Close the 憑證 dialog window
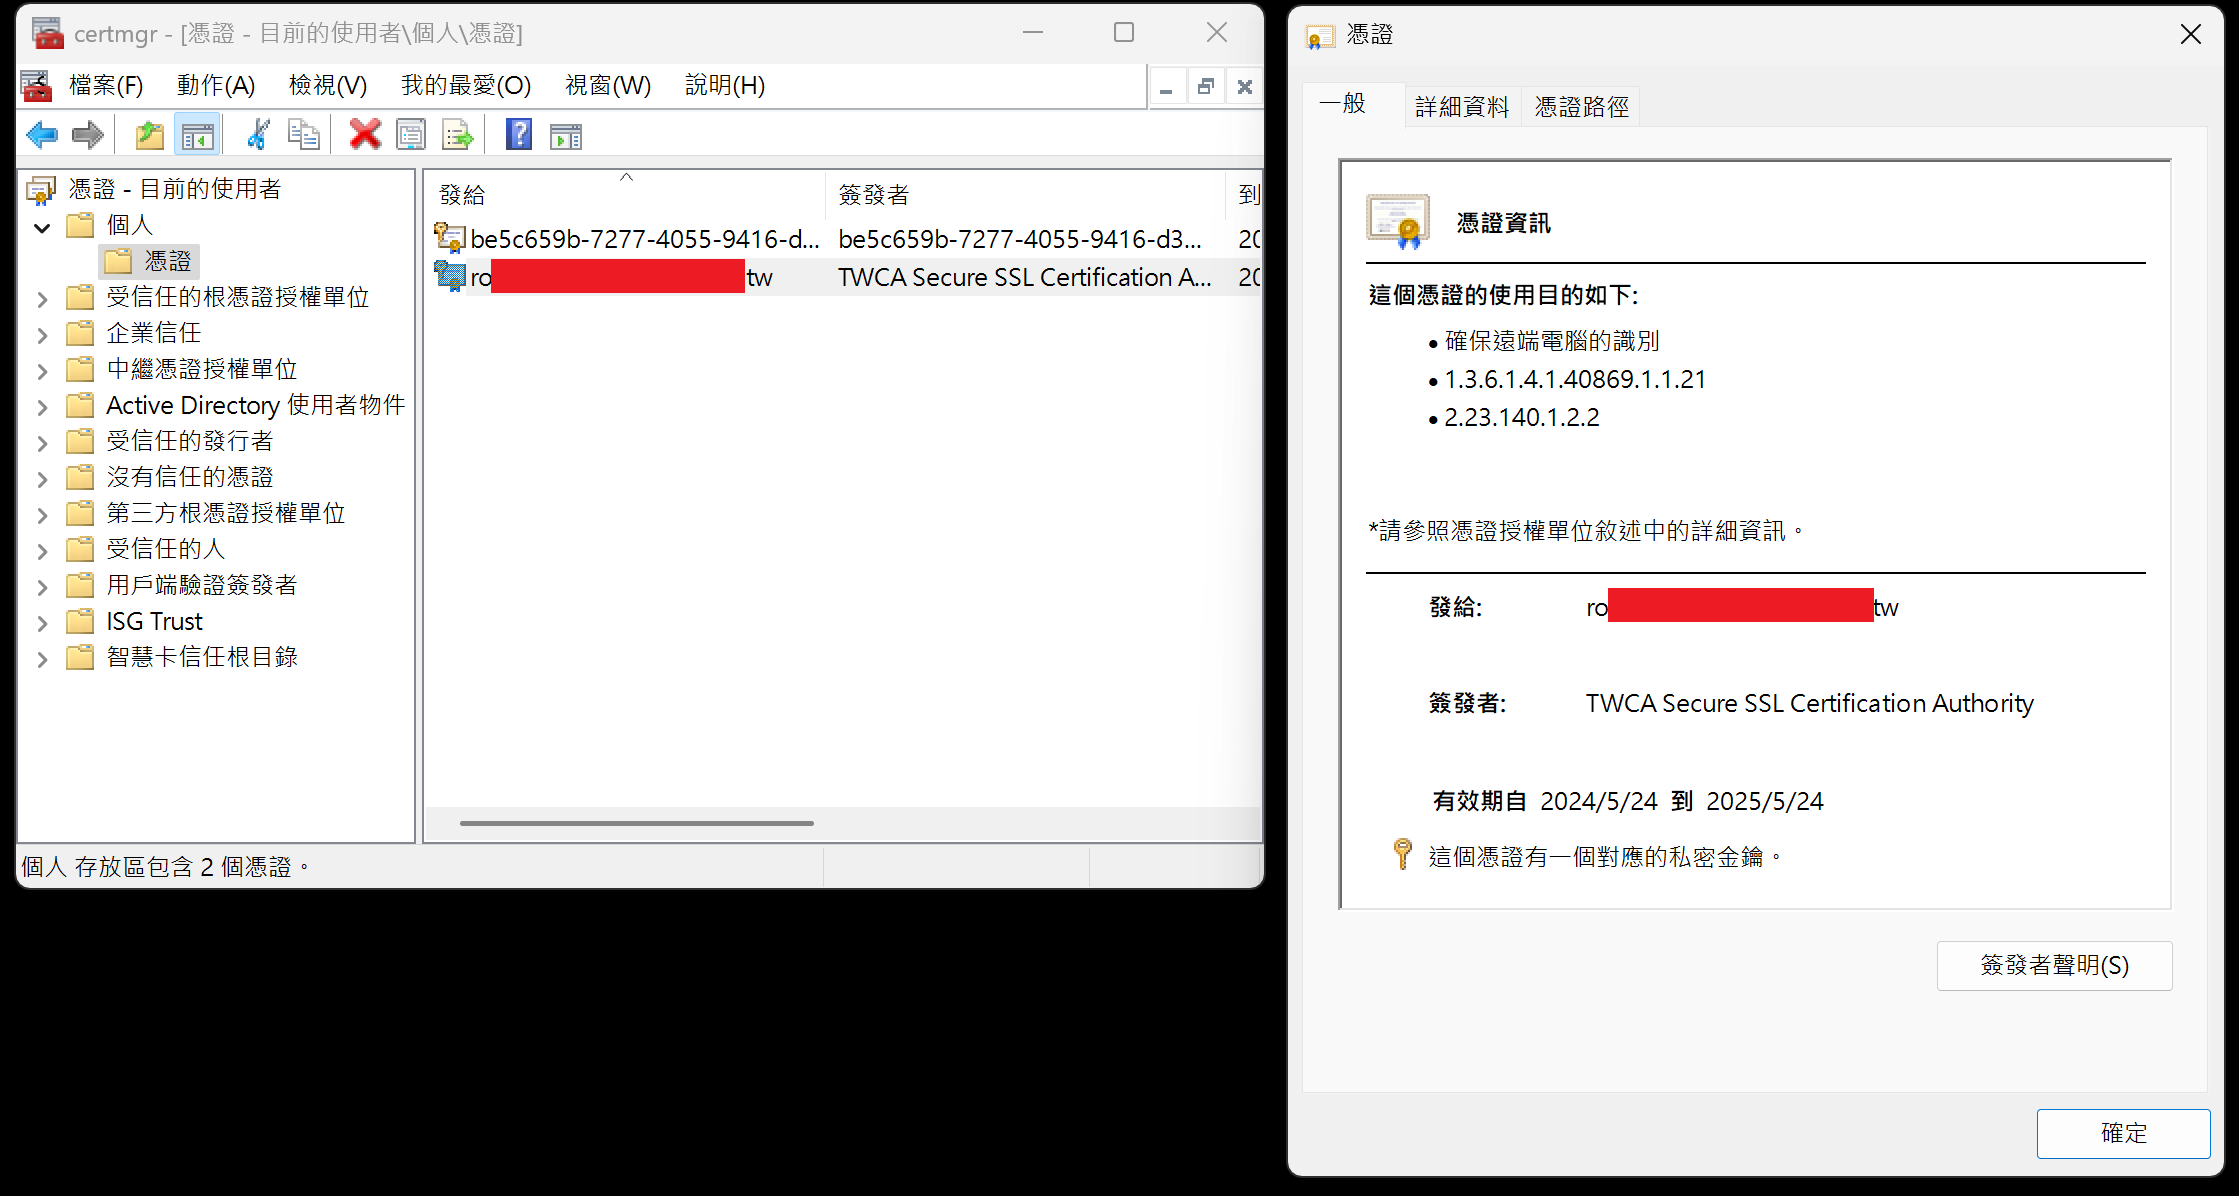Screen dimensions: 2239x1196 (x=2190, y=35)
